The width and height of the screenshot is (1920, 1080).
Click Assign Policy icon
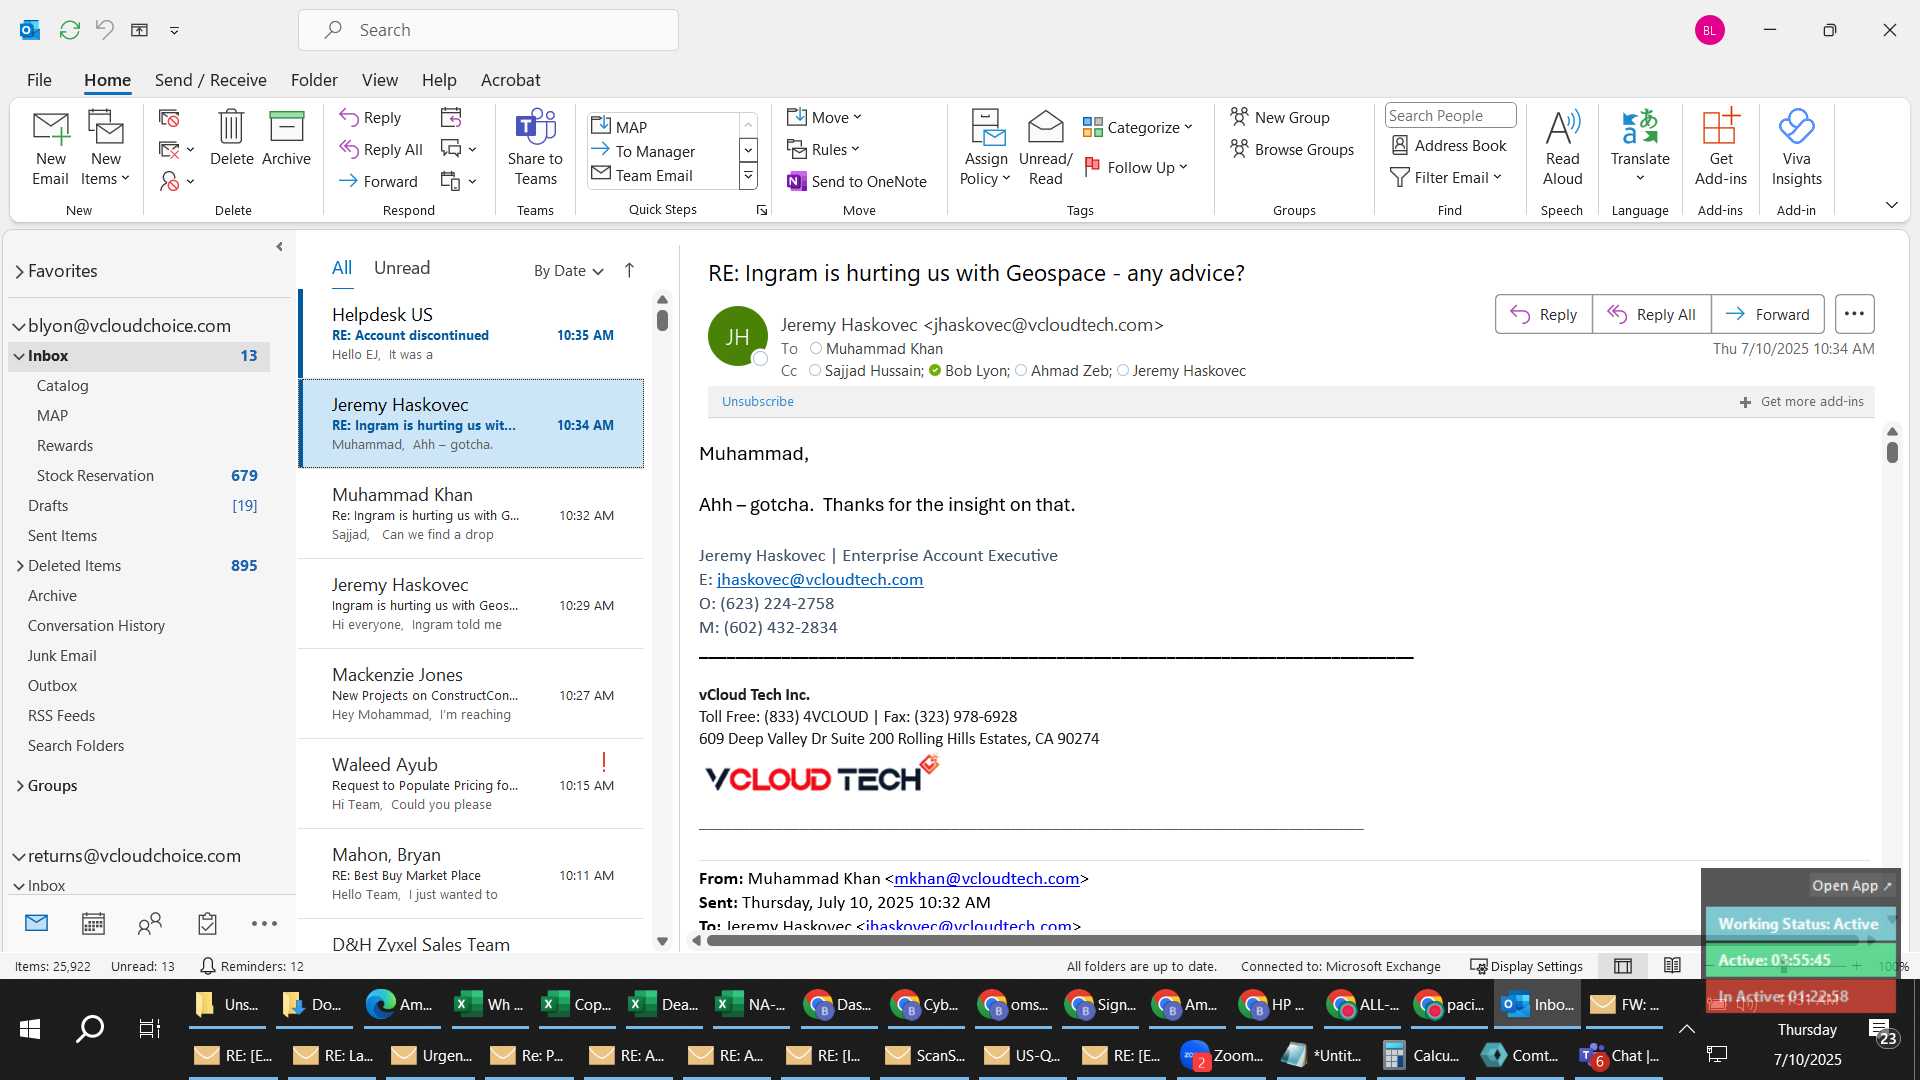click(986, 148)
